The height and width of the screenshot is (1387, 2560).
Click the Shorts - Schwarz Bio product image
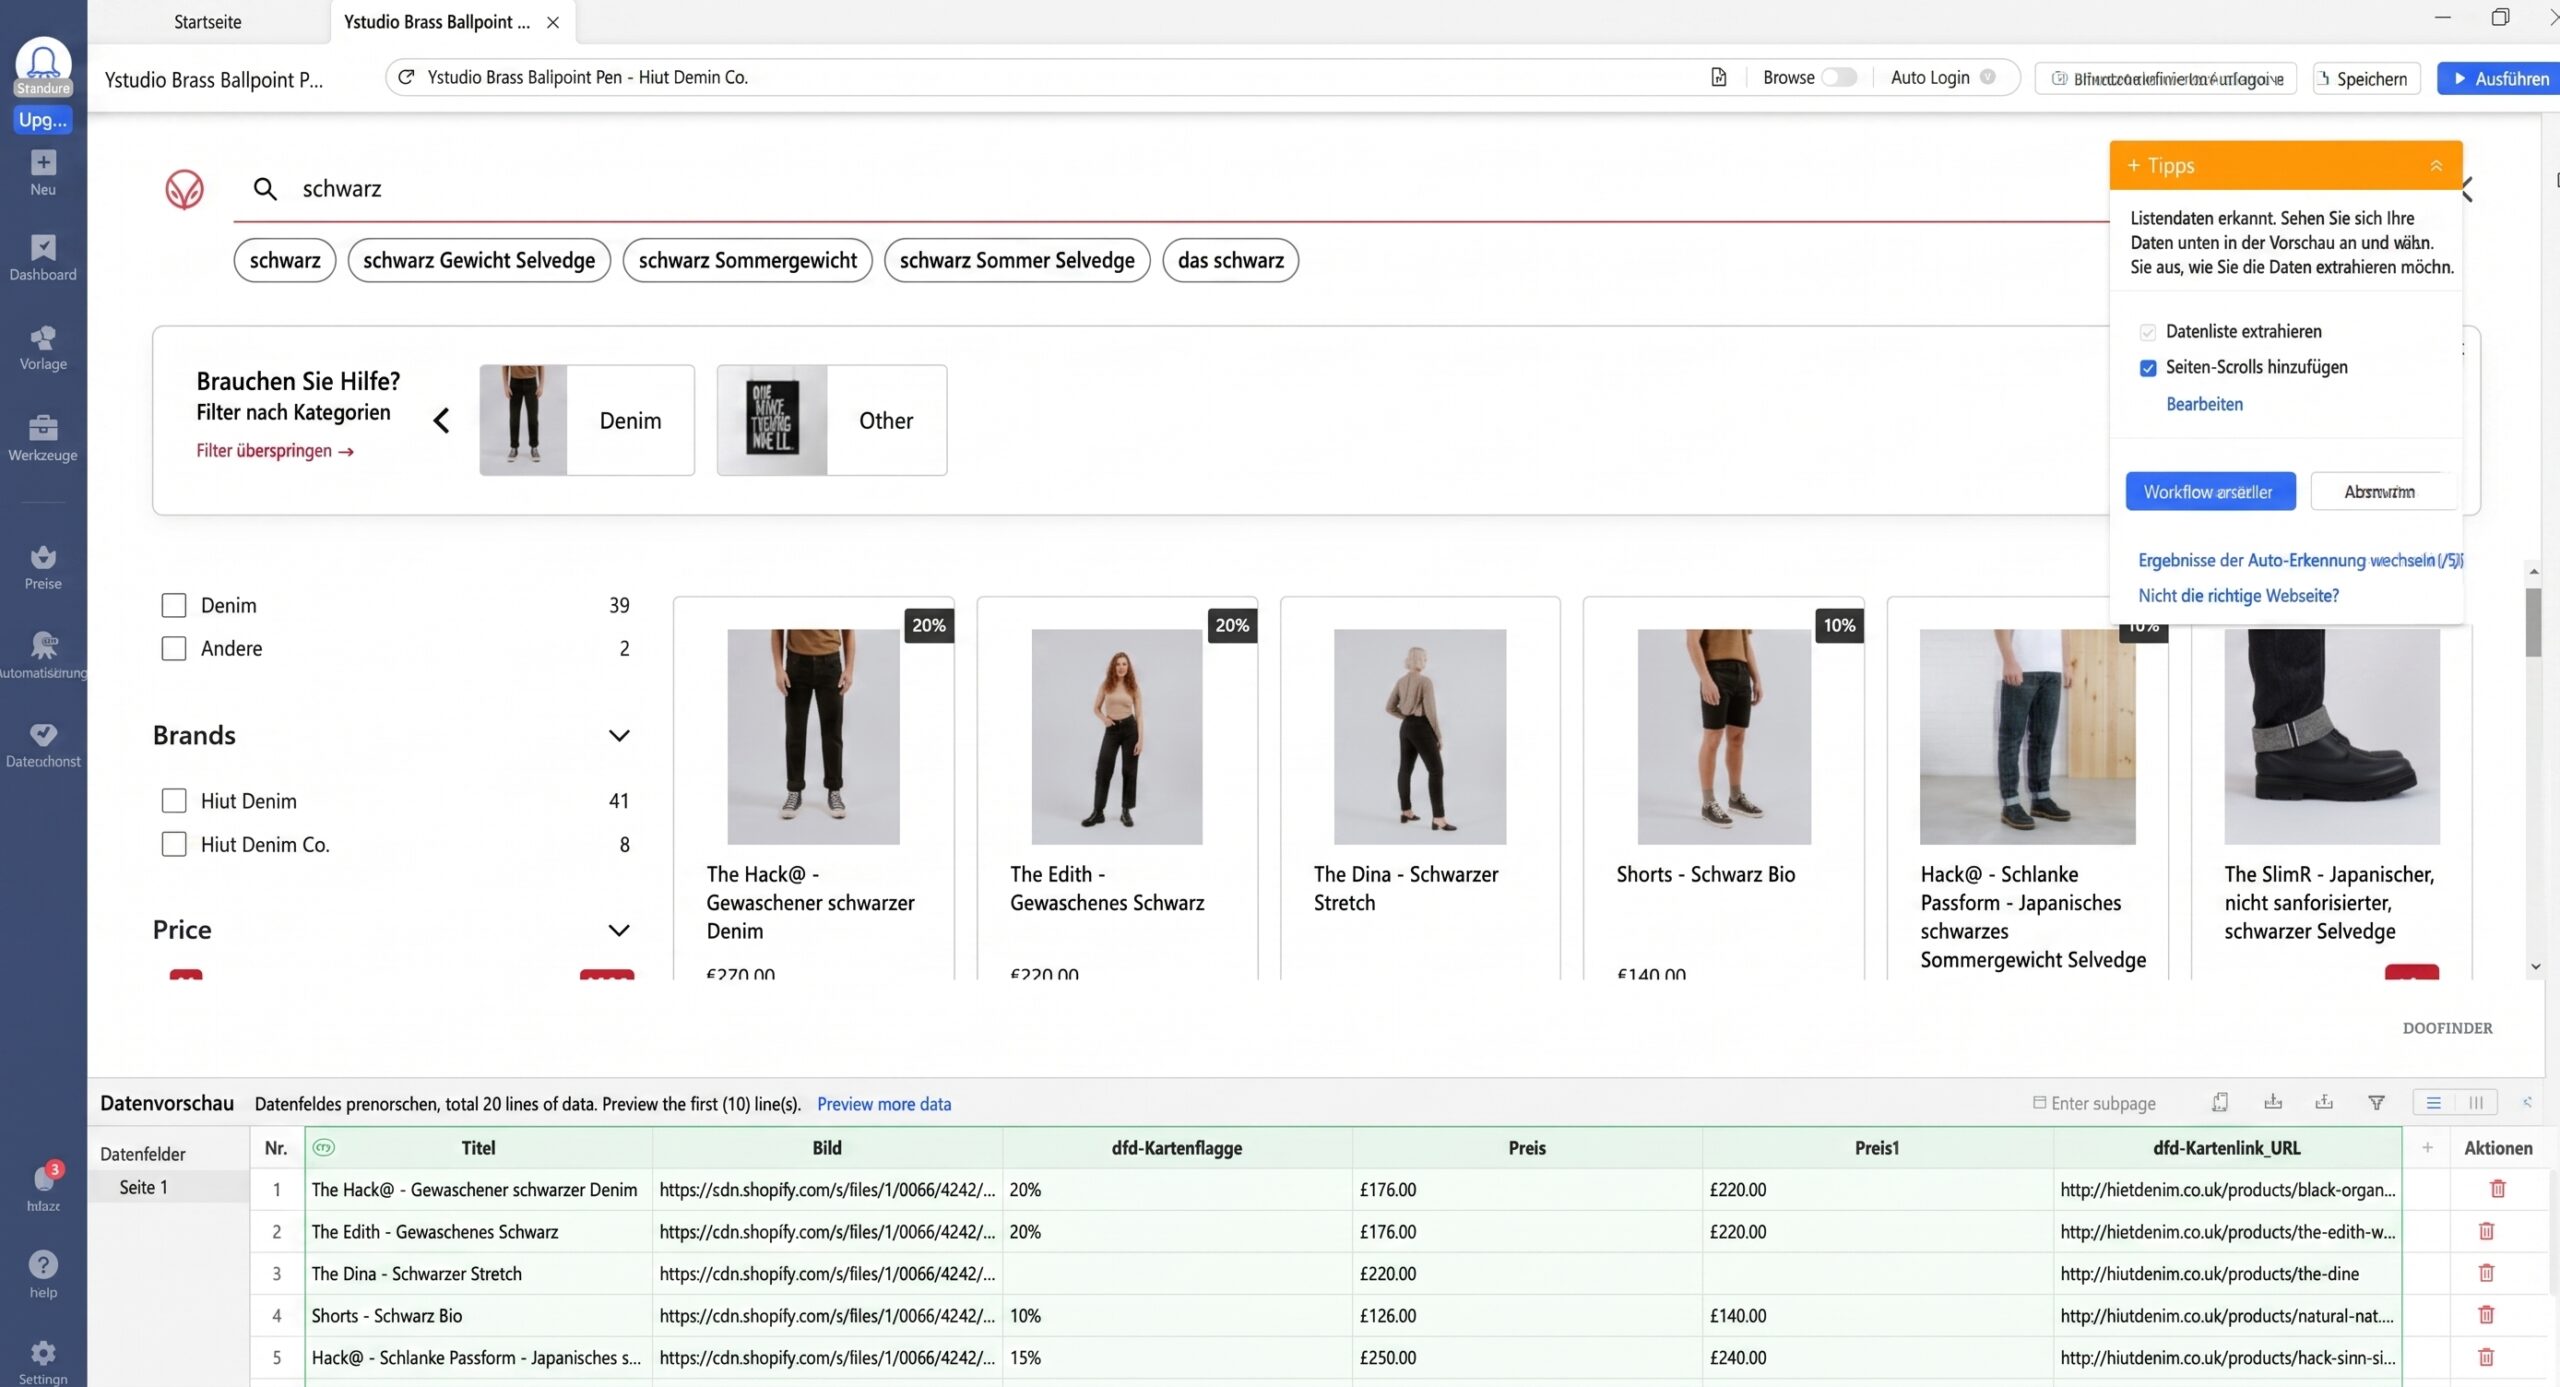pos(1723,736)
